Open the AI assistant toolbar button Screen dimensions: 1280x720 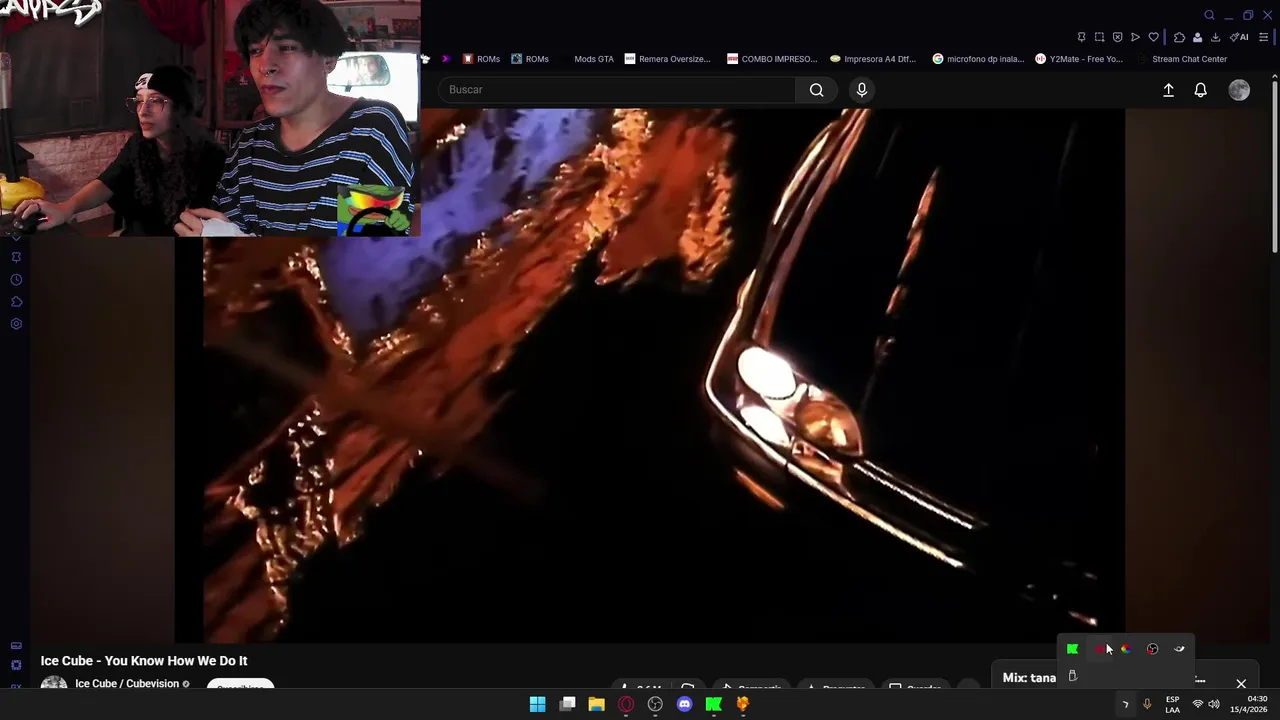(x=1240, y=37)
